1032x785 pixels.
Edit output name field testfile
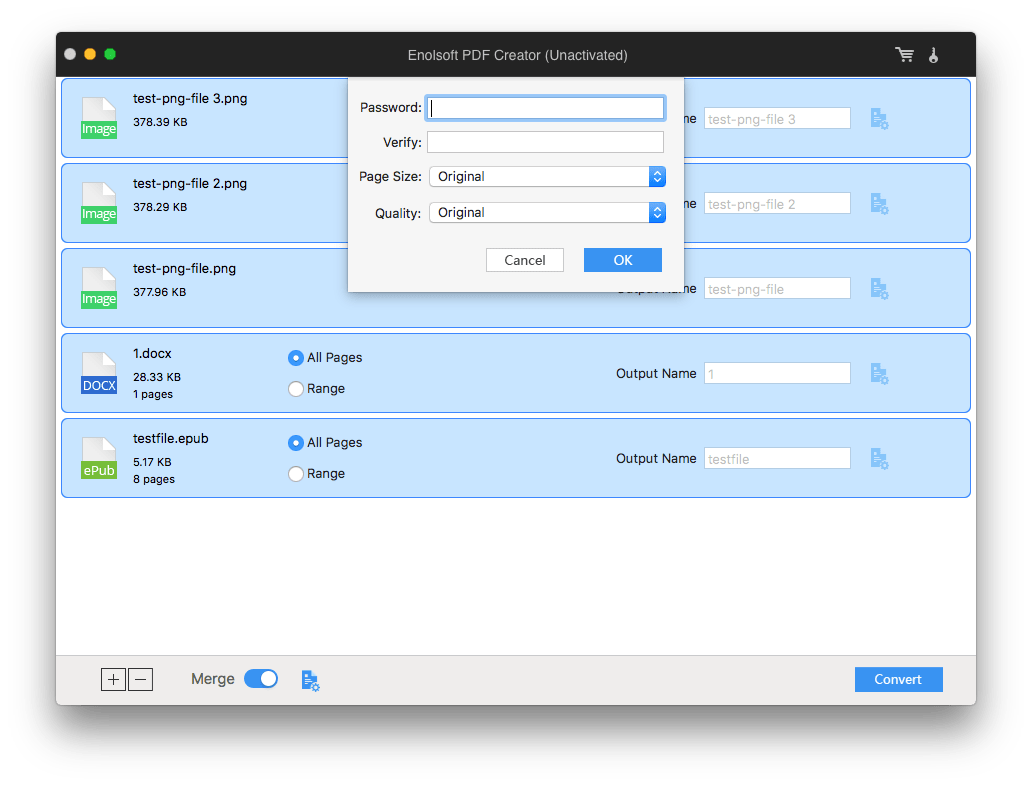coord(777,459)
